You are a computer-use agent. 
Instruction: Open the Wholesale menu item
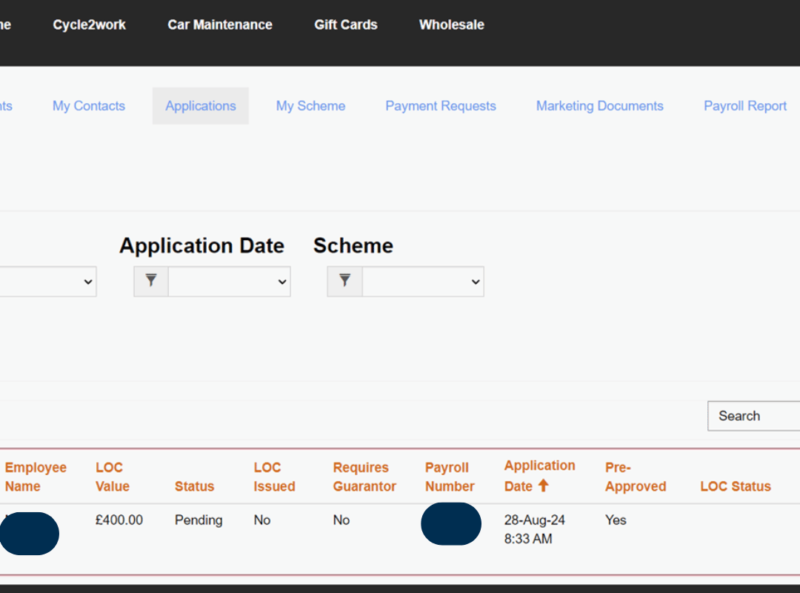(451, 25)
